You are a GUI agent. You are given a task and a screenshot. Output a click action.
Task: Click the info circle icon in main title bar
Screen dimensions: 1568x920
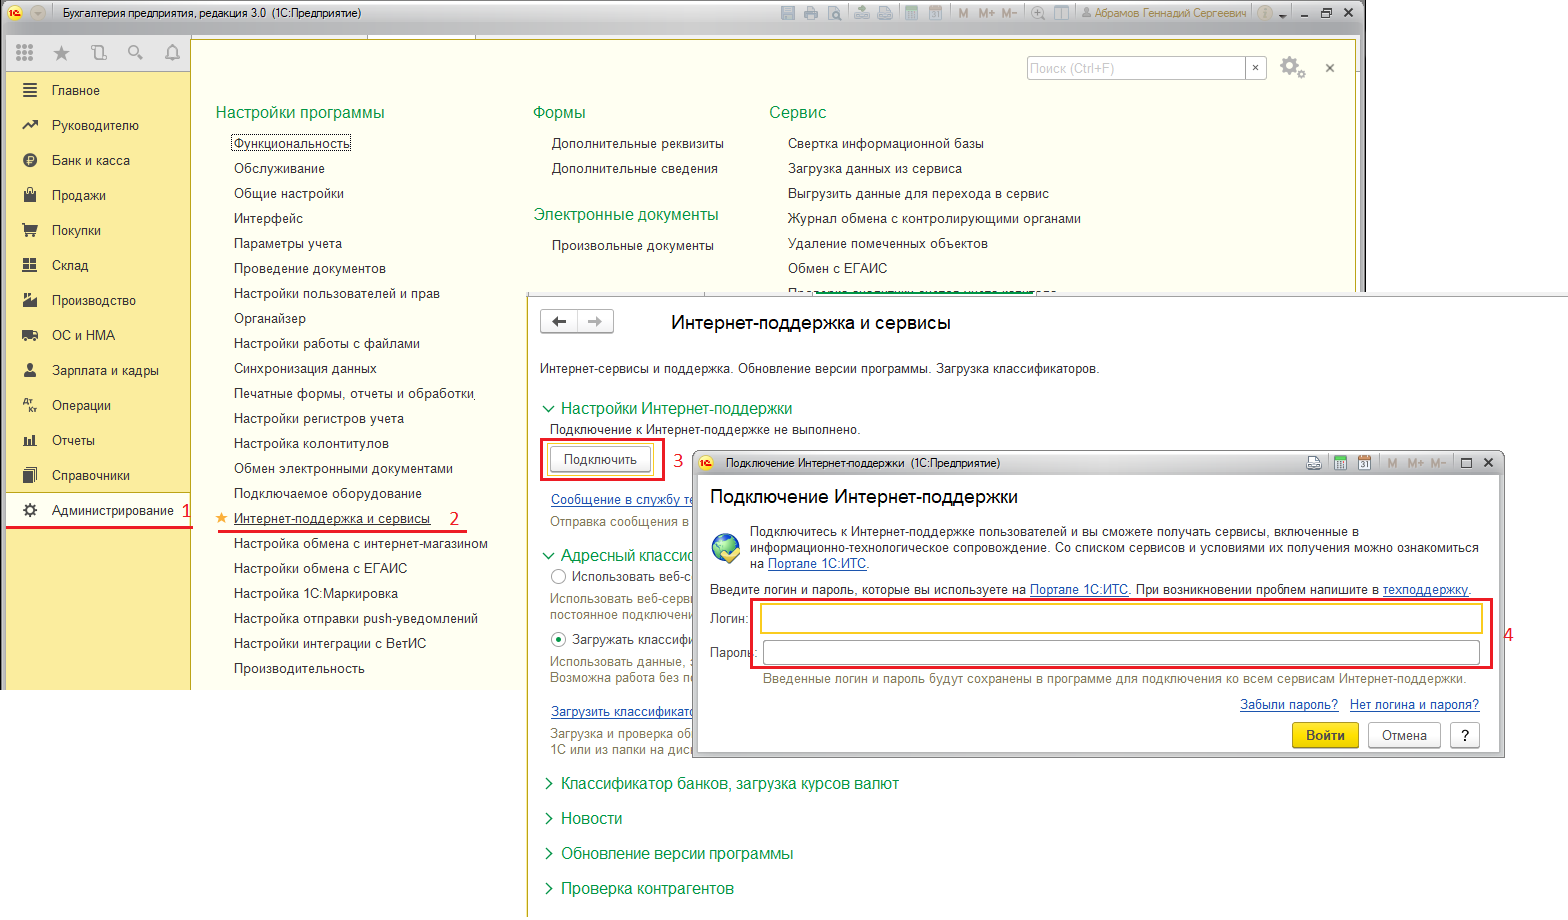1265,13
